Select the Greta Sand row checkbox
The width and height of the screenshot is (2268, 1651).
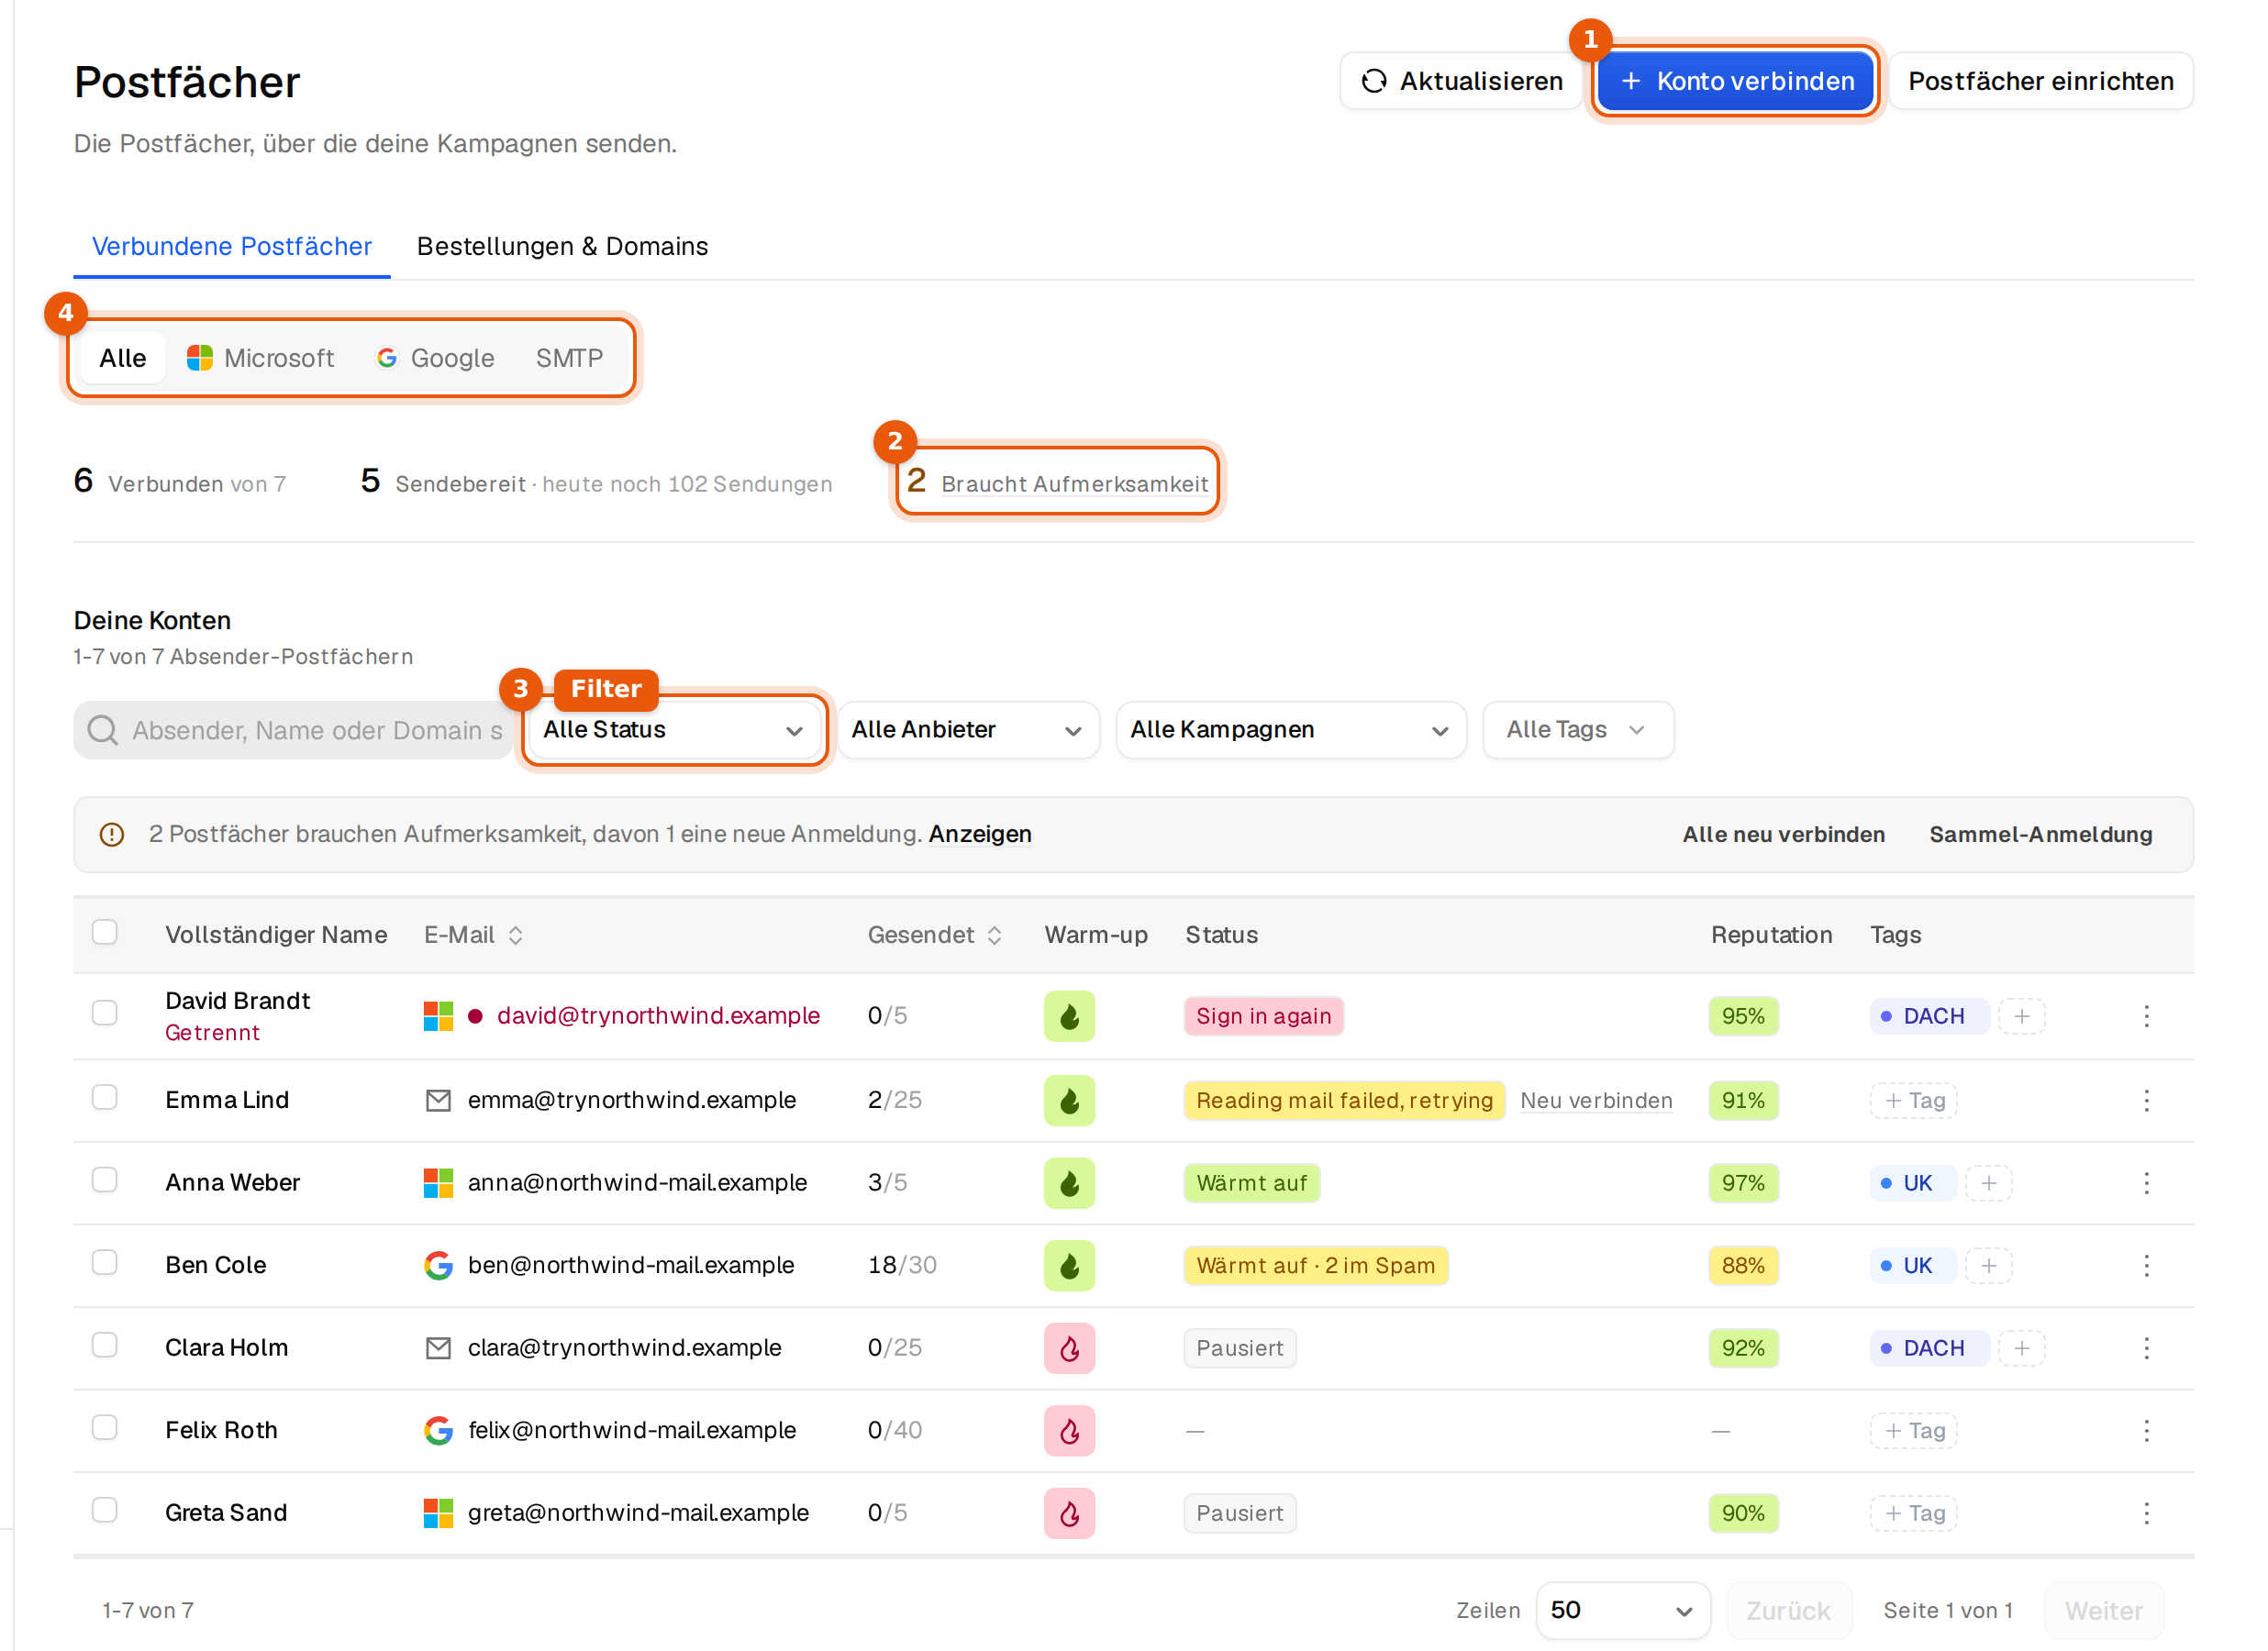click(x=104, y=1510)
